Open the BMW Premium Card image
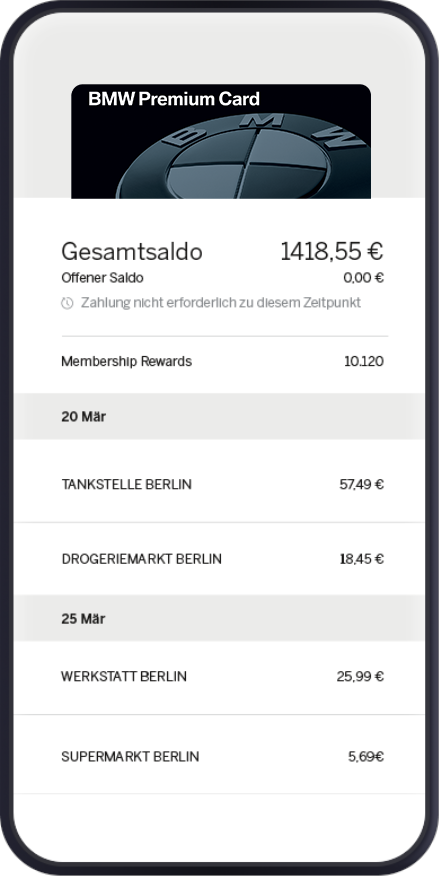This screenshot has height=876, width=440. [221, 141]
